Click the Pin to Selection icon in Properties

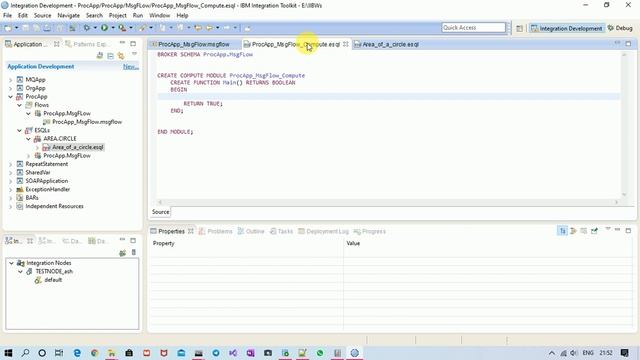tap(594, 231)
